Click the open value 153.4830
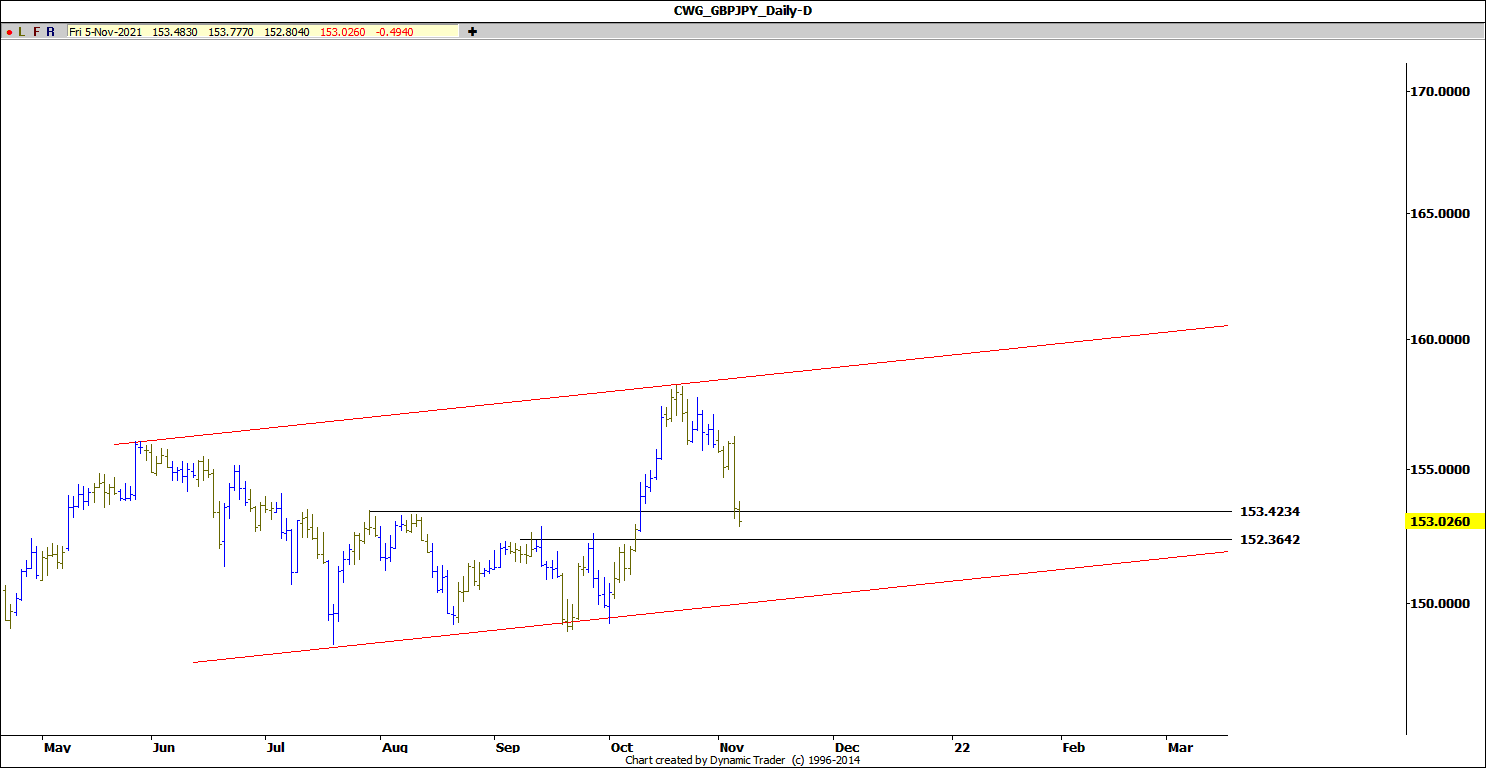Viewport: 1486px width, 768px height. click(173, 32)
